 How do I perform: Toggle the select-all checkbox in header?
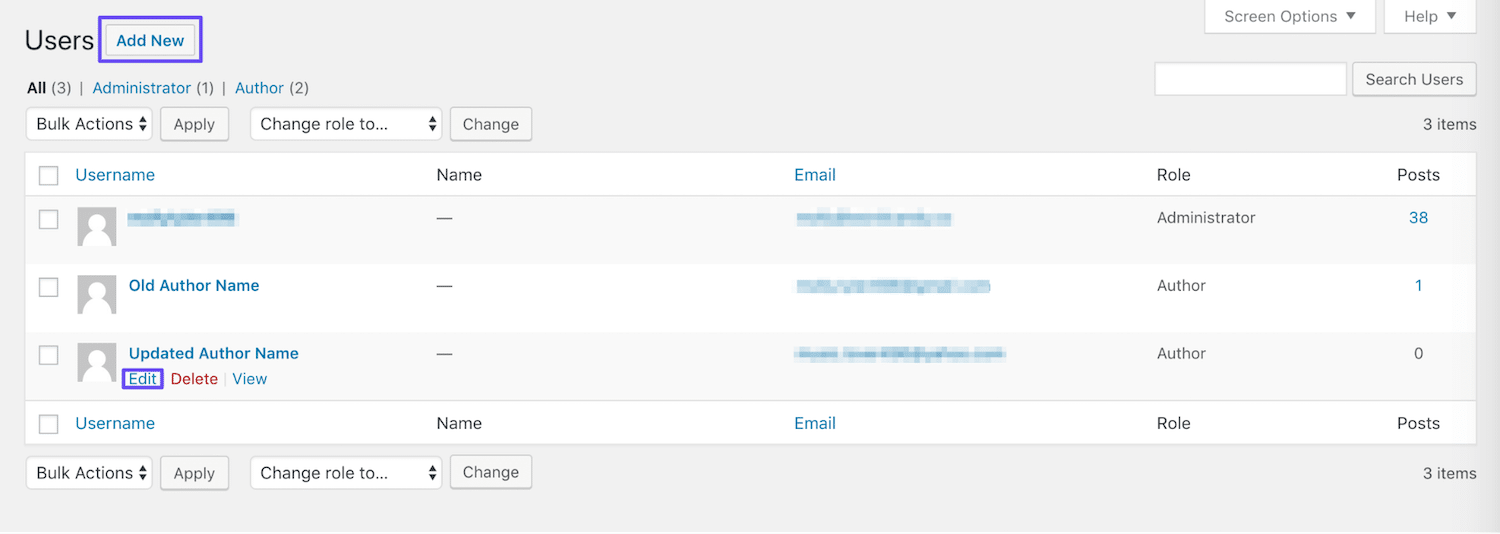(x=48, y=175)
